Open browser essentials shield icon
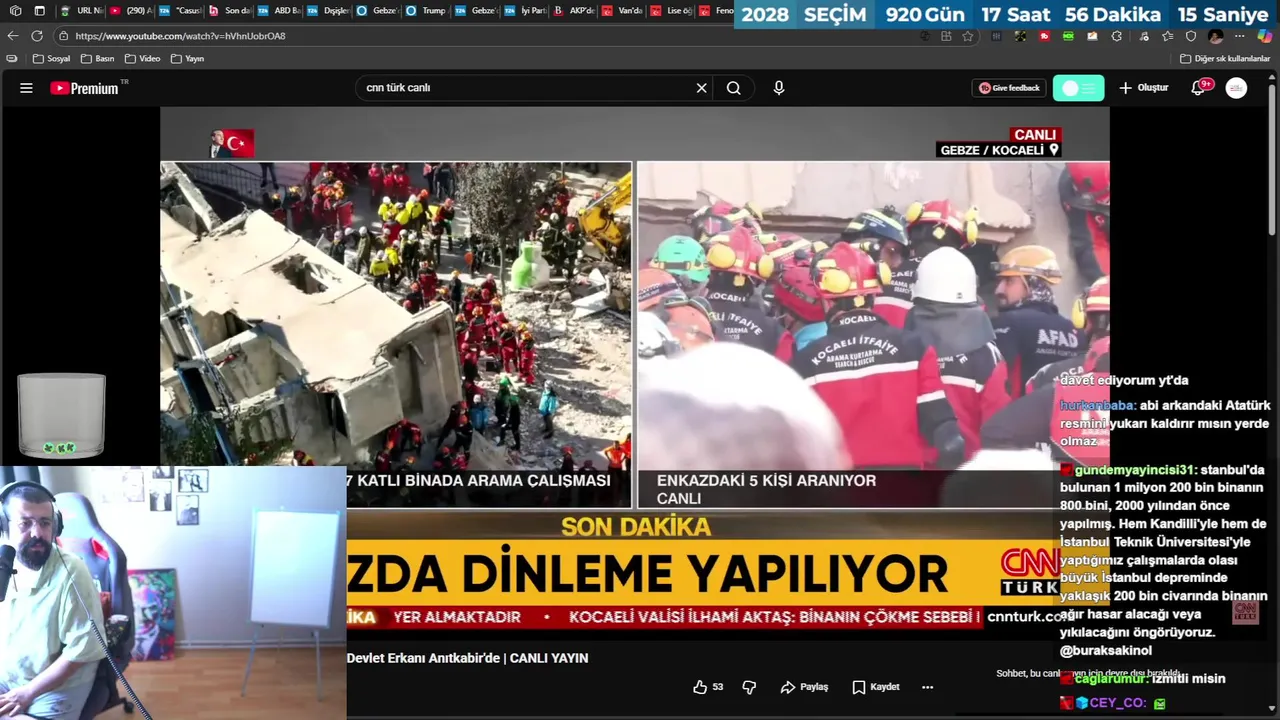 click(x=1191, y=36)
